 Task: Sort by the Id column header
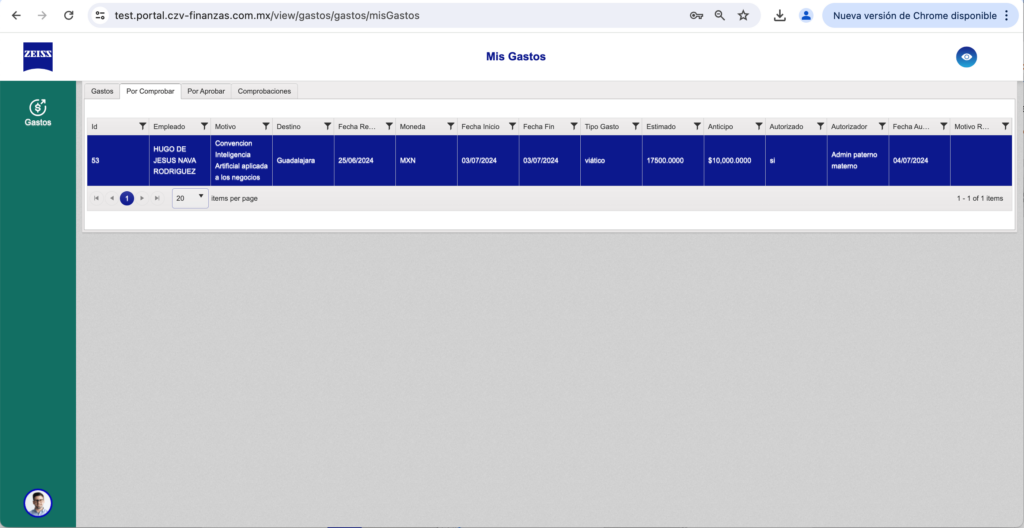94,126
